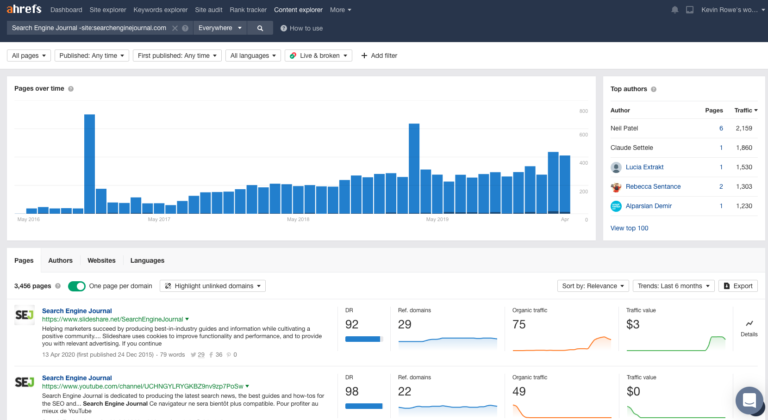Open the All languages dropdown
Viewport: 768px width, 420px height.
pos(253,56)
